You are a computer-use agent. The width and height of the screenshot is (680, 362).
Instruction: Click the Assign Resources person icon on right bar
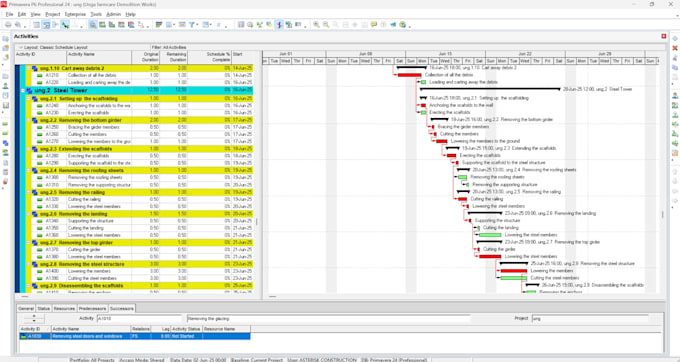pos(675,96)
